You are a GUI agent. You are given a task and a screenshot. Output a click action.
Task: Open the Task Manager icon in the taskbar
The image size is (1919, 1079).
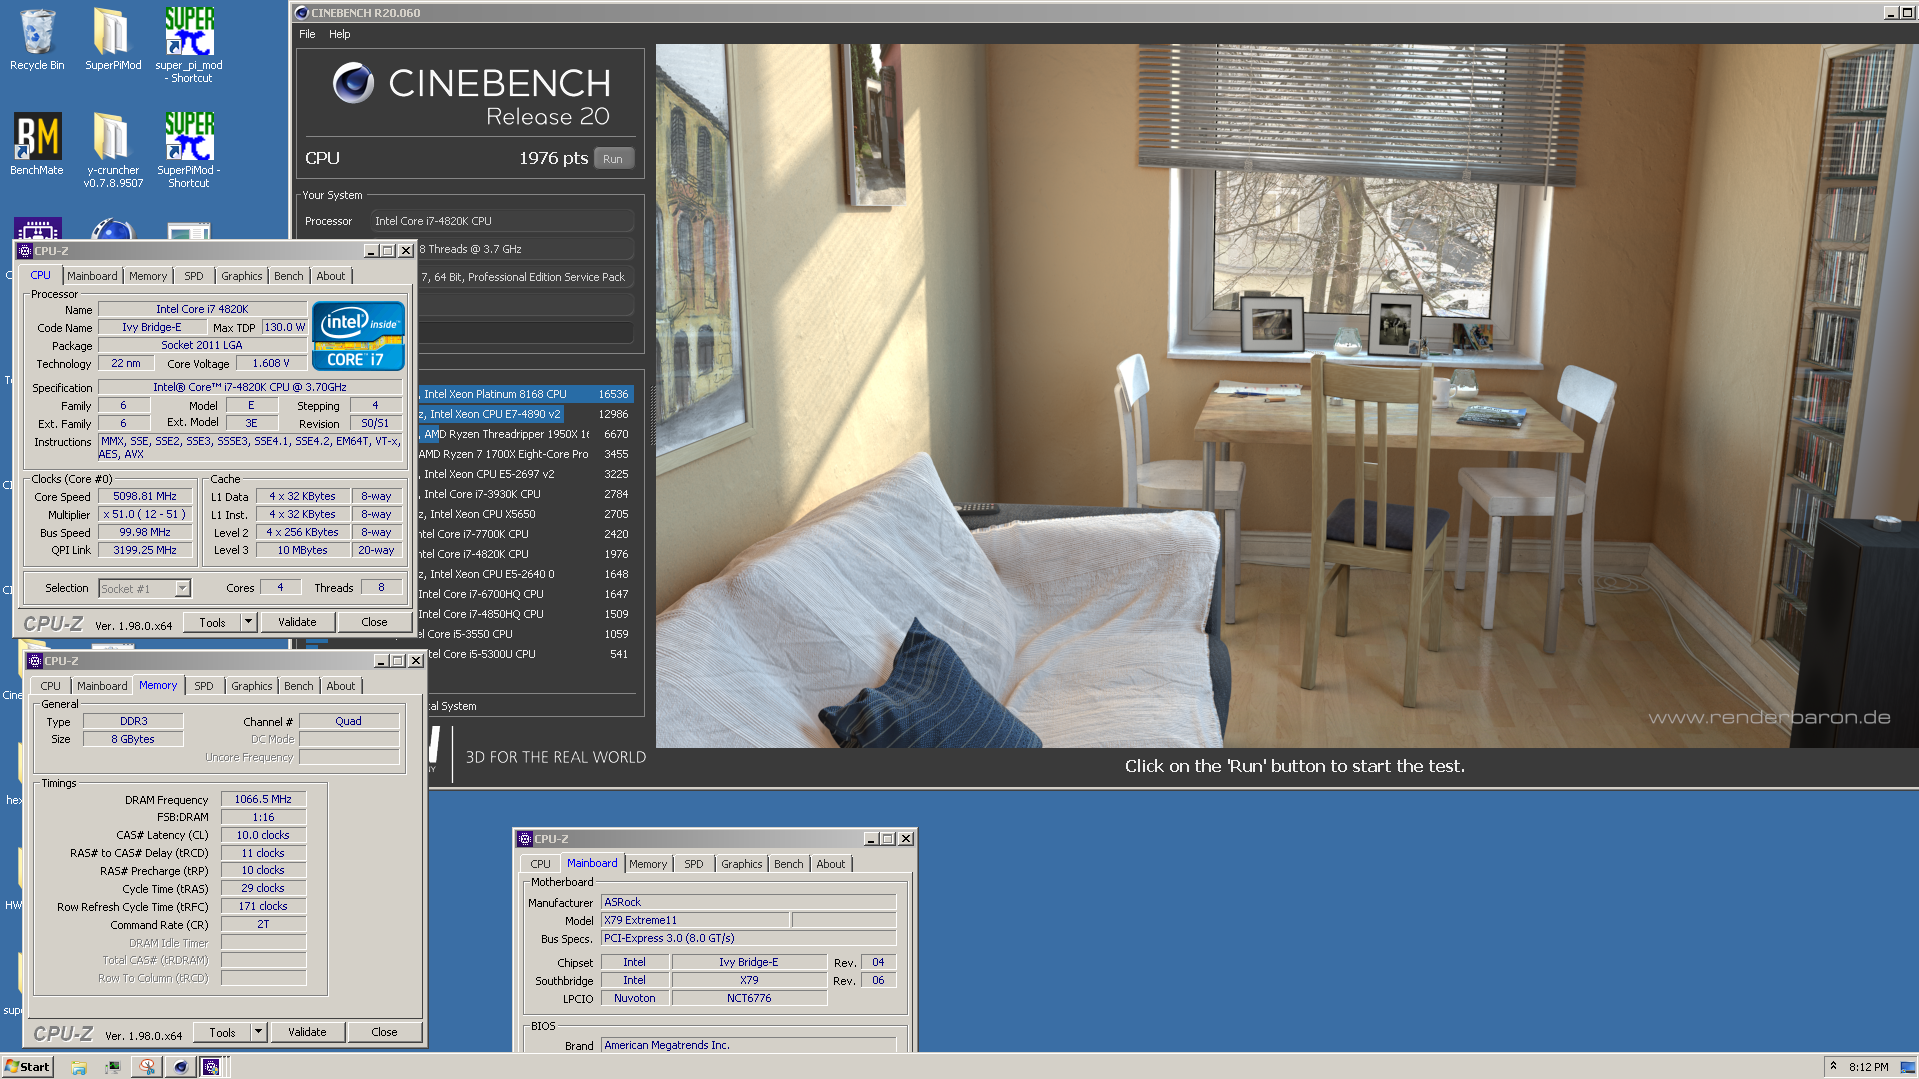point(113,1067)
